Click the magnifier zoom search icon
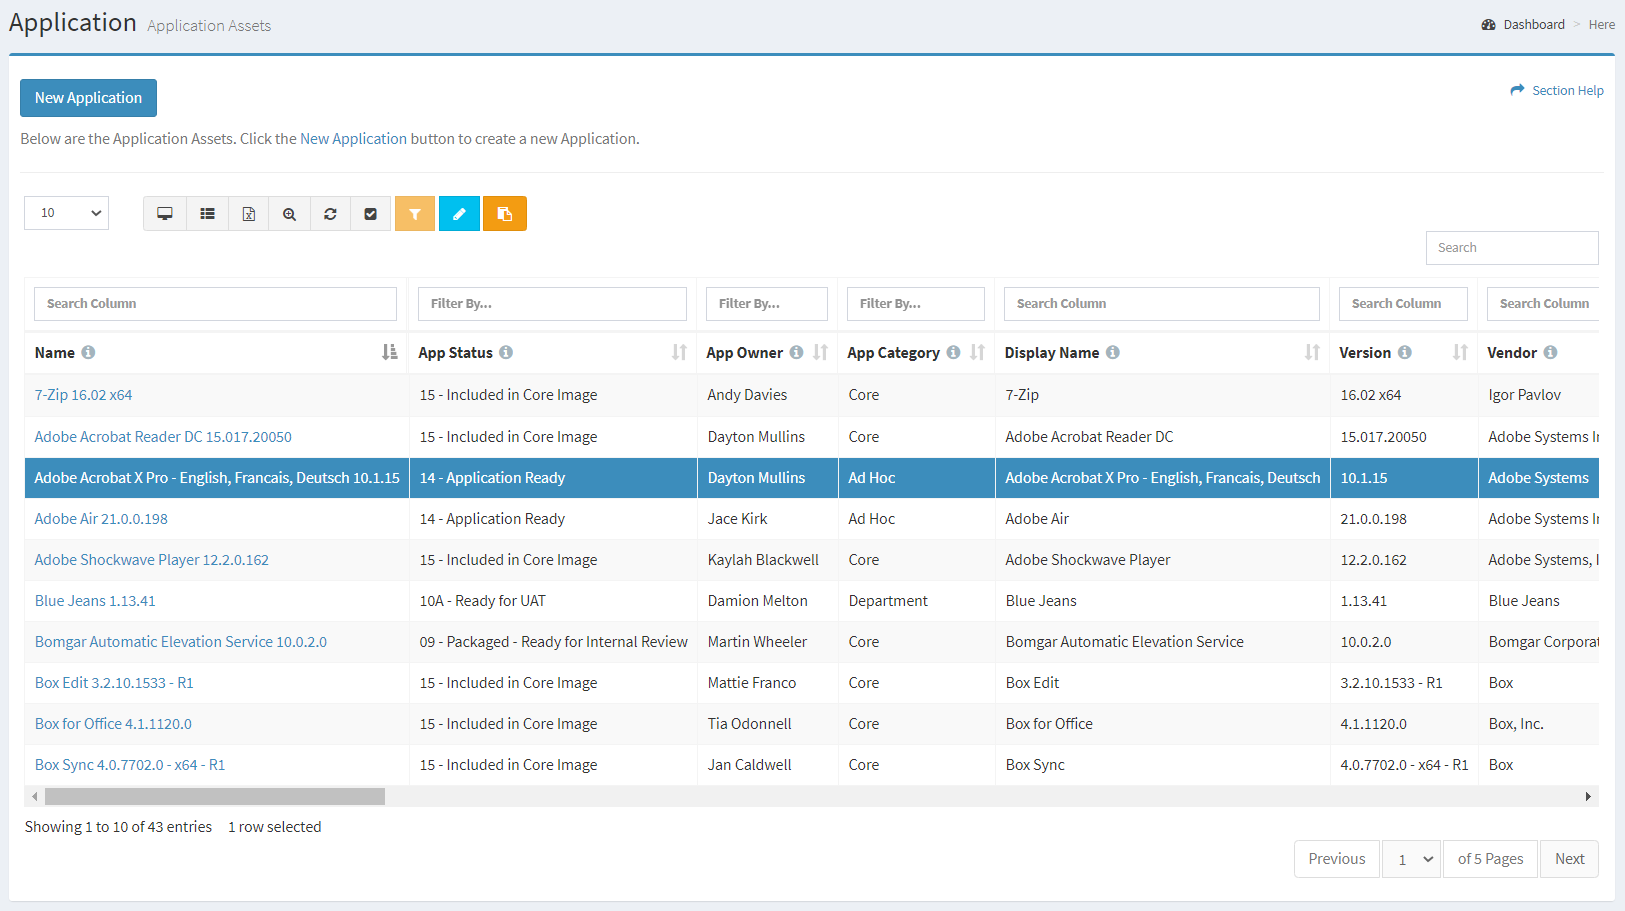The image size is (1625, 911). pos(289,214)
